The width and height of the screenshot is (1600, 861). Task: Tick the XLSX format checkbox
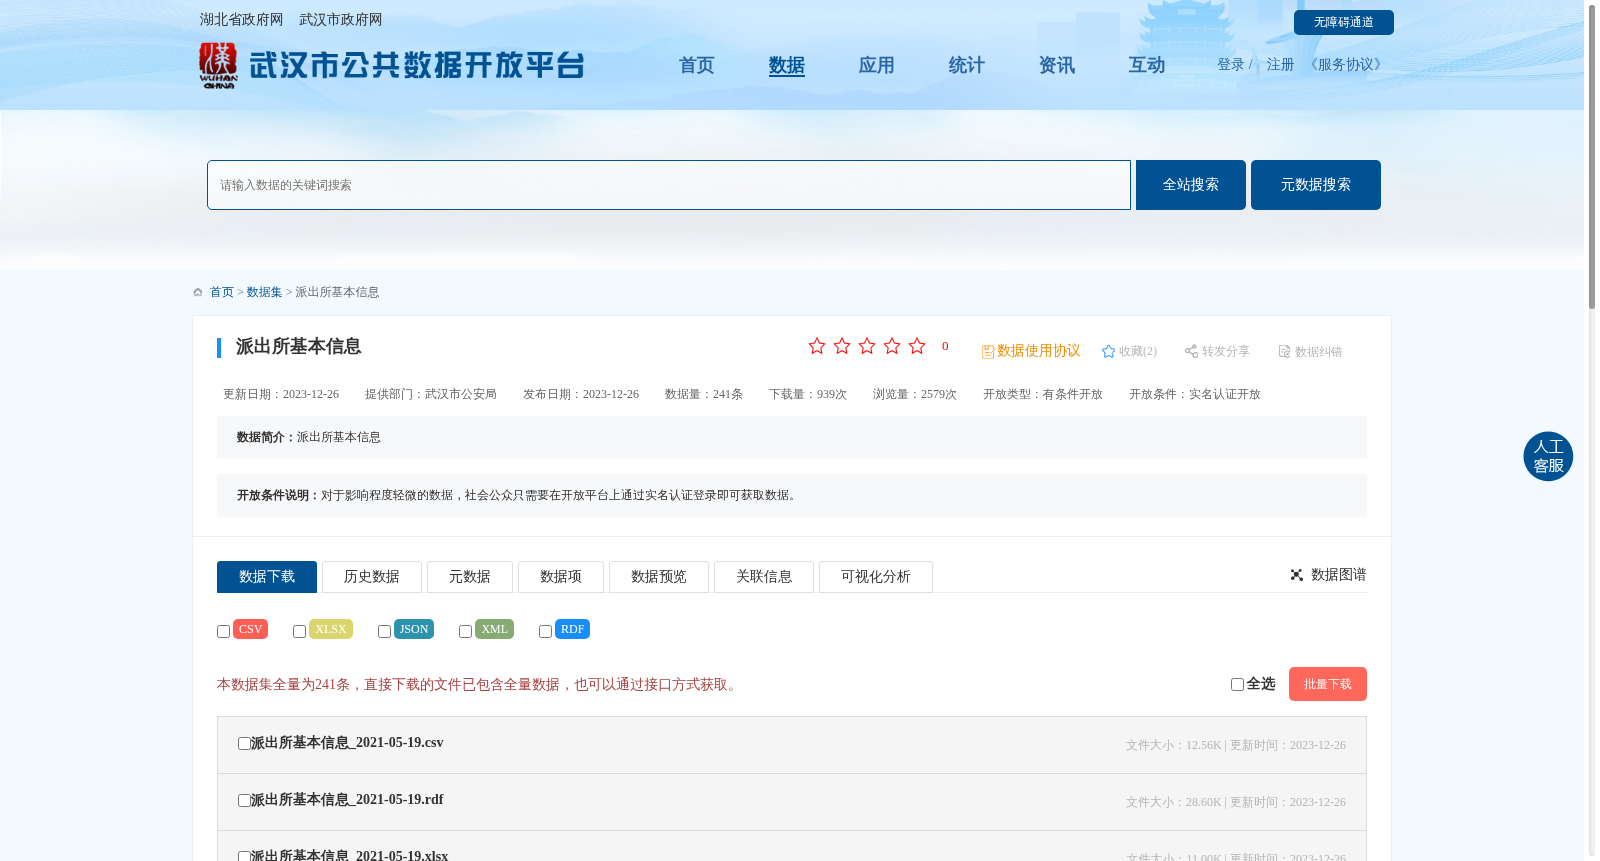click(299, 631)
